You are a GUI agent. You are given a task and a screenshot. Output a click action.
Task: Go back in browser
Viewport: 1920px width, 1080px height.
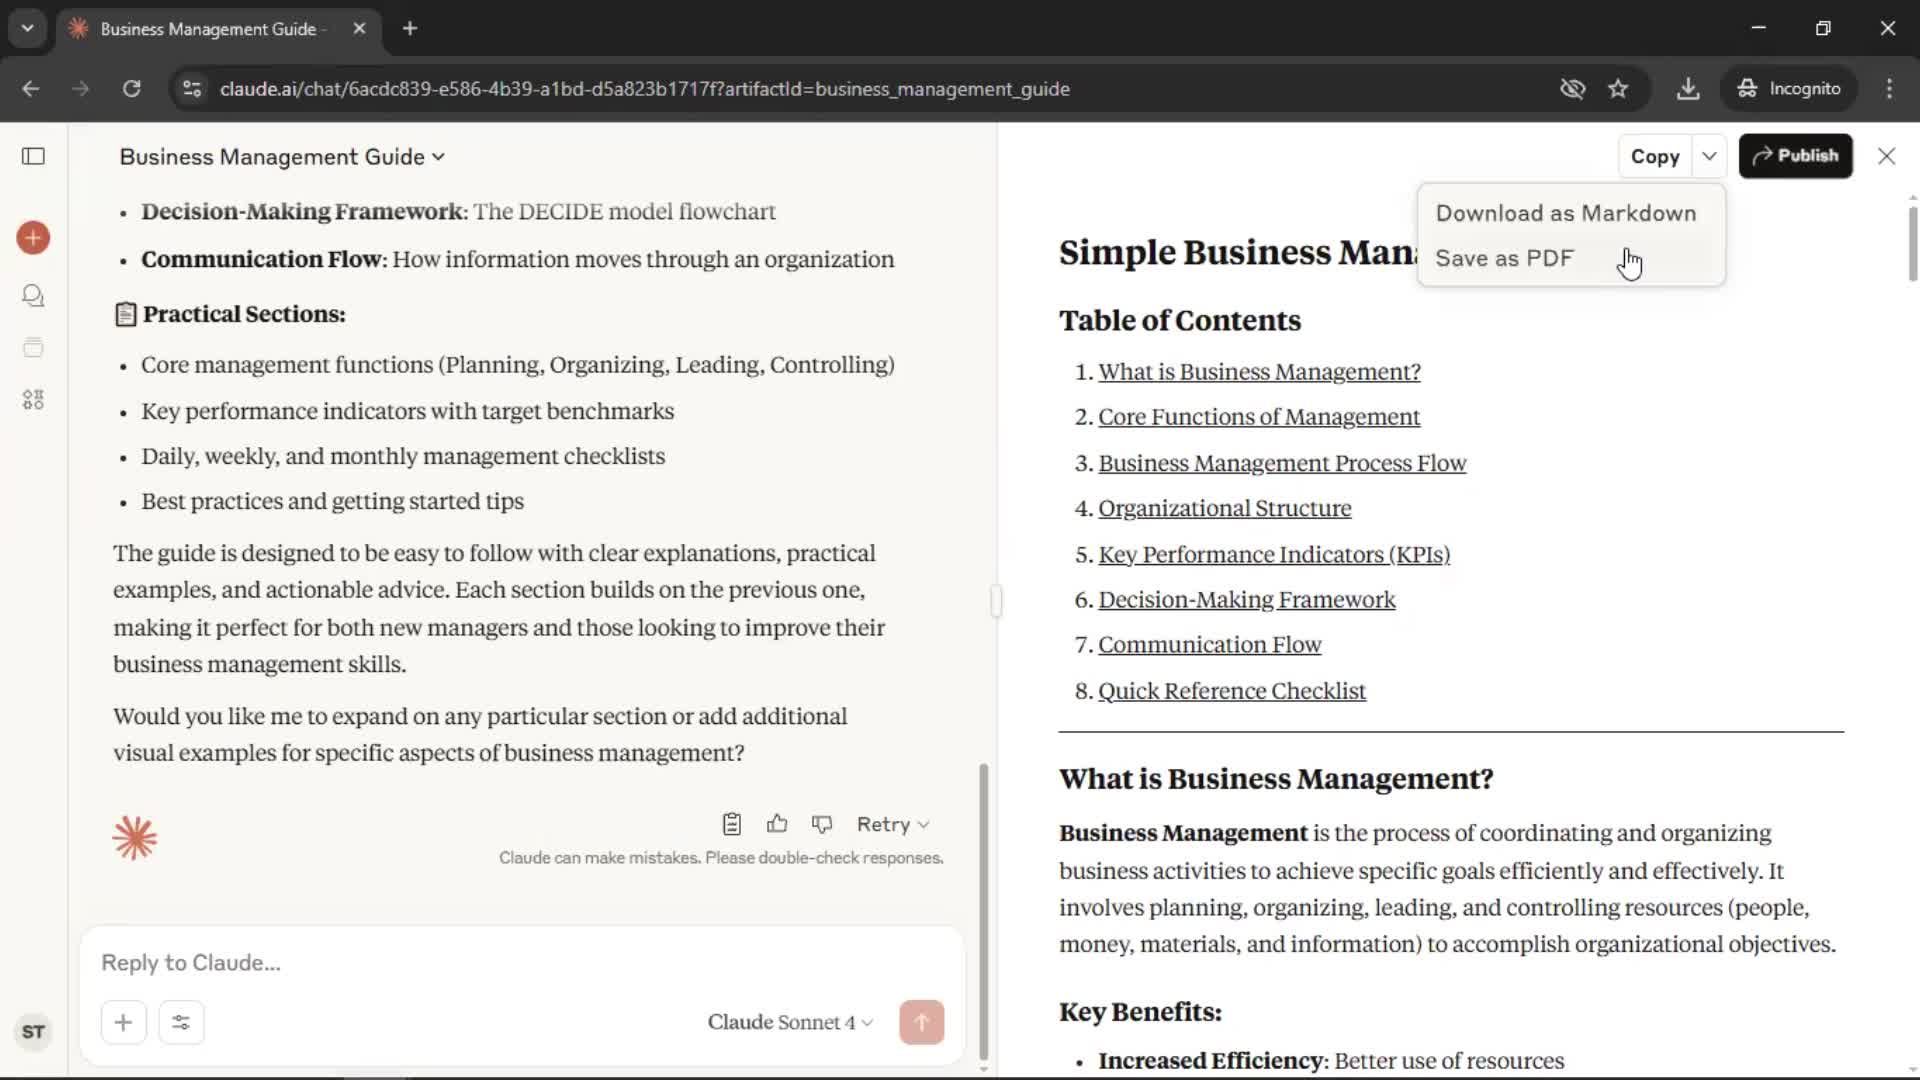(x=31, y=88)
